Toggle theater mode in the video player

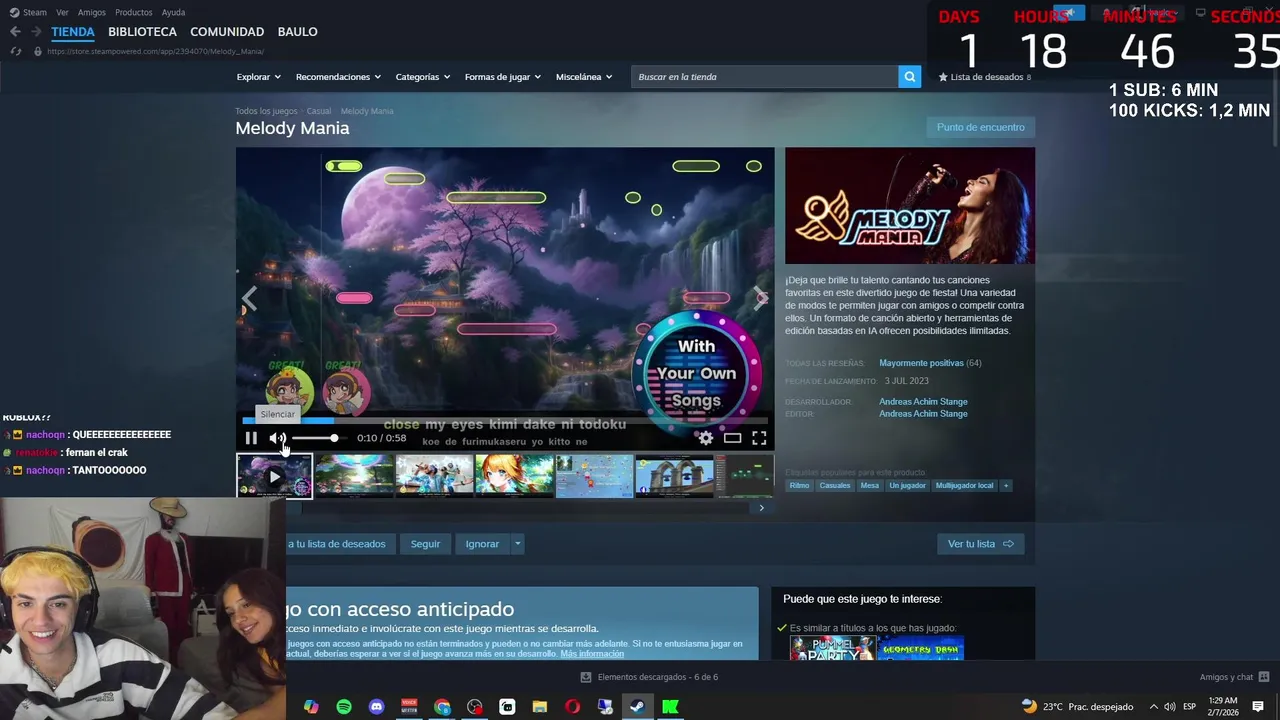[x=733, y=438]
